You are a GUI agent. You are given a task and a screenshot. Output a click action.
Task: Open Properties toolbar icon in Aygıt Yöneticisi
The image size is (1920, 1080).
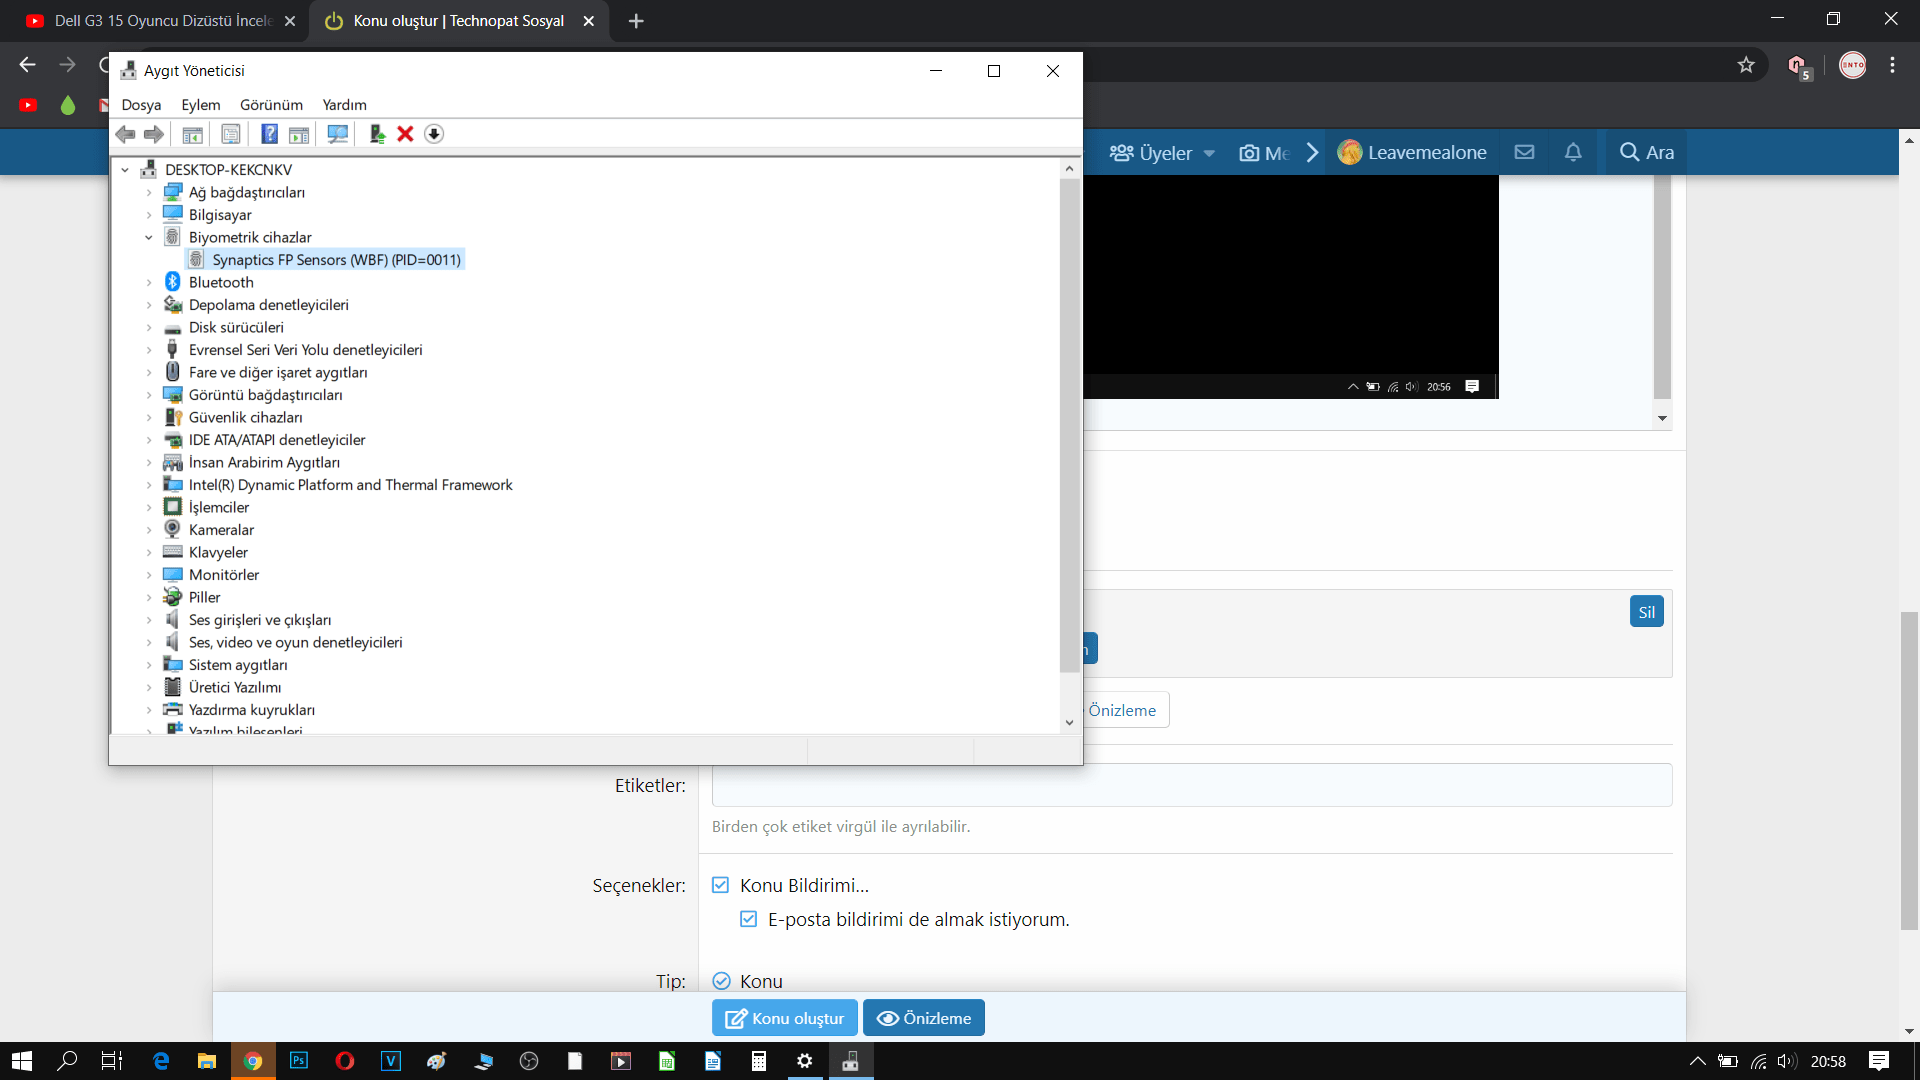click(231, 134)
